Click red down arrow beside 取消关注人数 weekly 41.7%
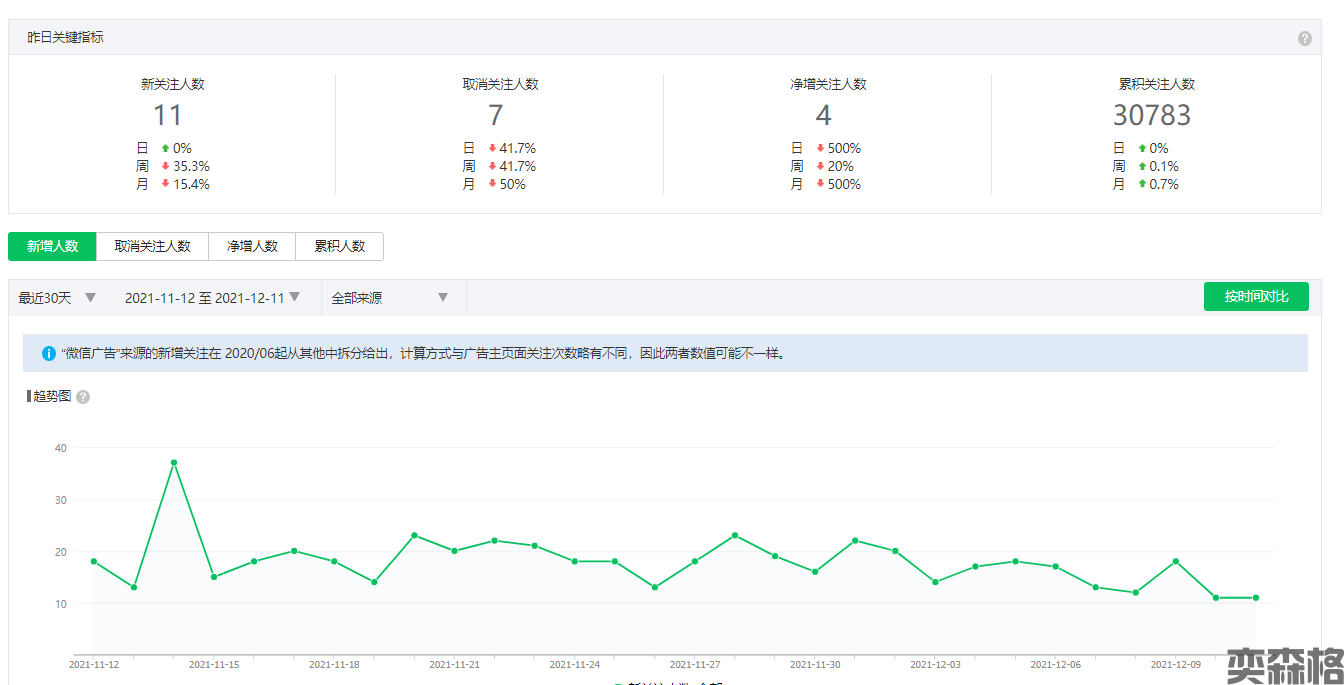 pyautogui.click(x=492, y=166)
